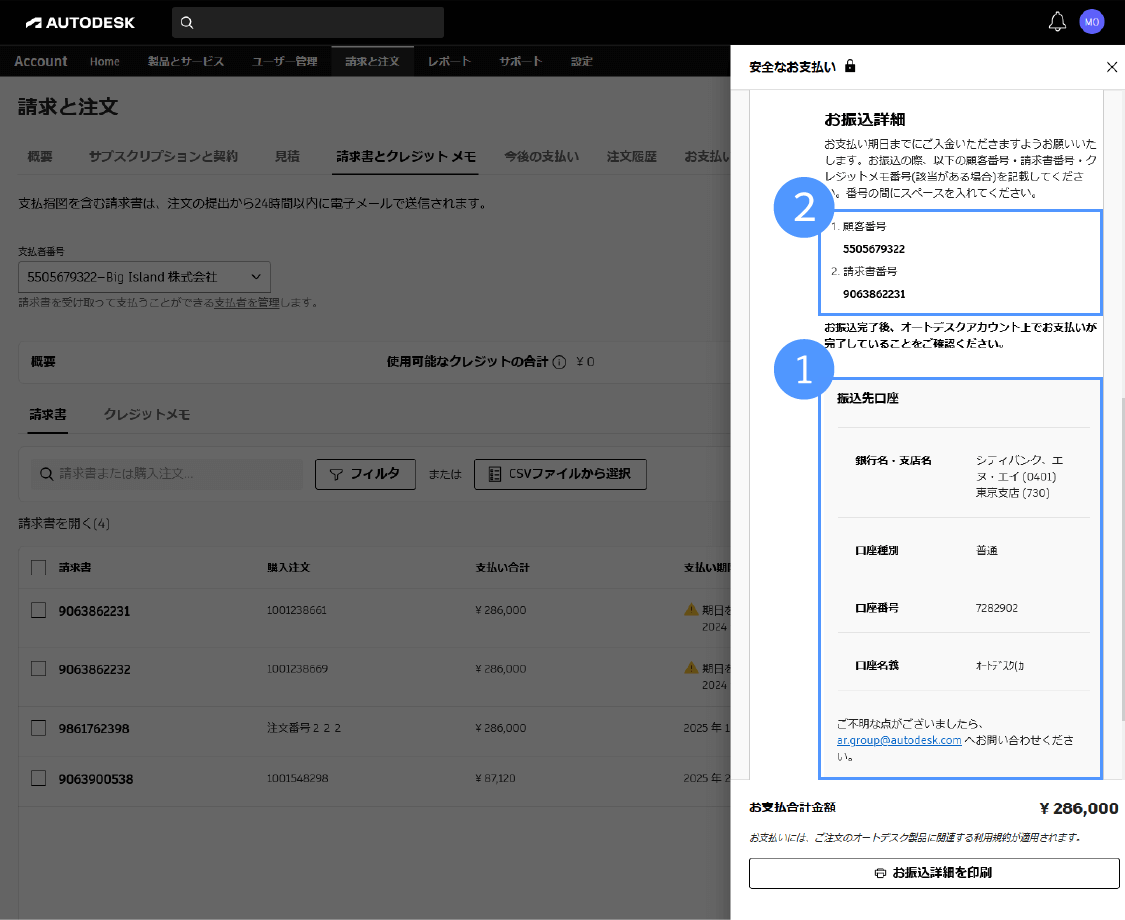The width and height of the screenshot is (1125, 920).
Task: Toggle the select-all invoices checkbox
Action: [39, 568]
